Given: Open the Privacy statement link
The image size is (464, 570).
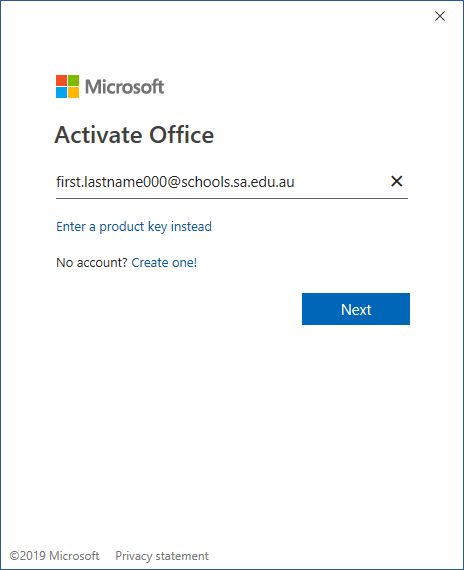Looking at the screenshot, I should 162,556.
